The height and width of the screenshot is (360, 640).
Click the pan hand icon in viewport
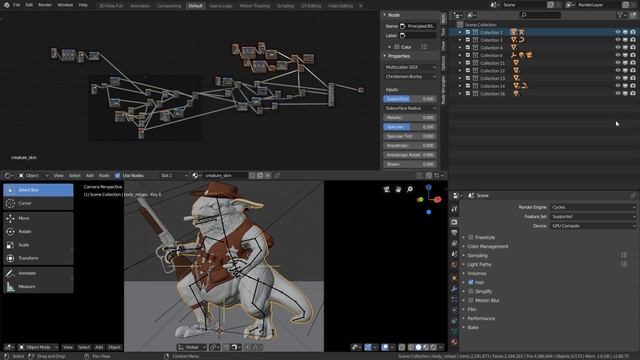[398, 189]
